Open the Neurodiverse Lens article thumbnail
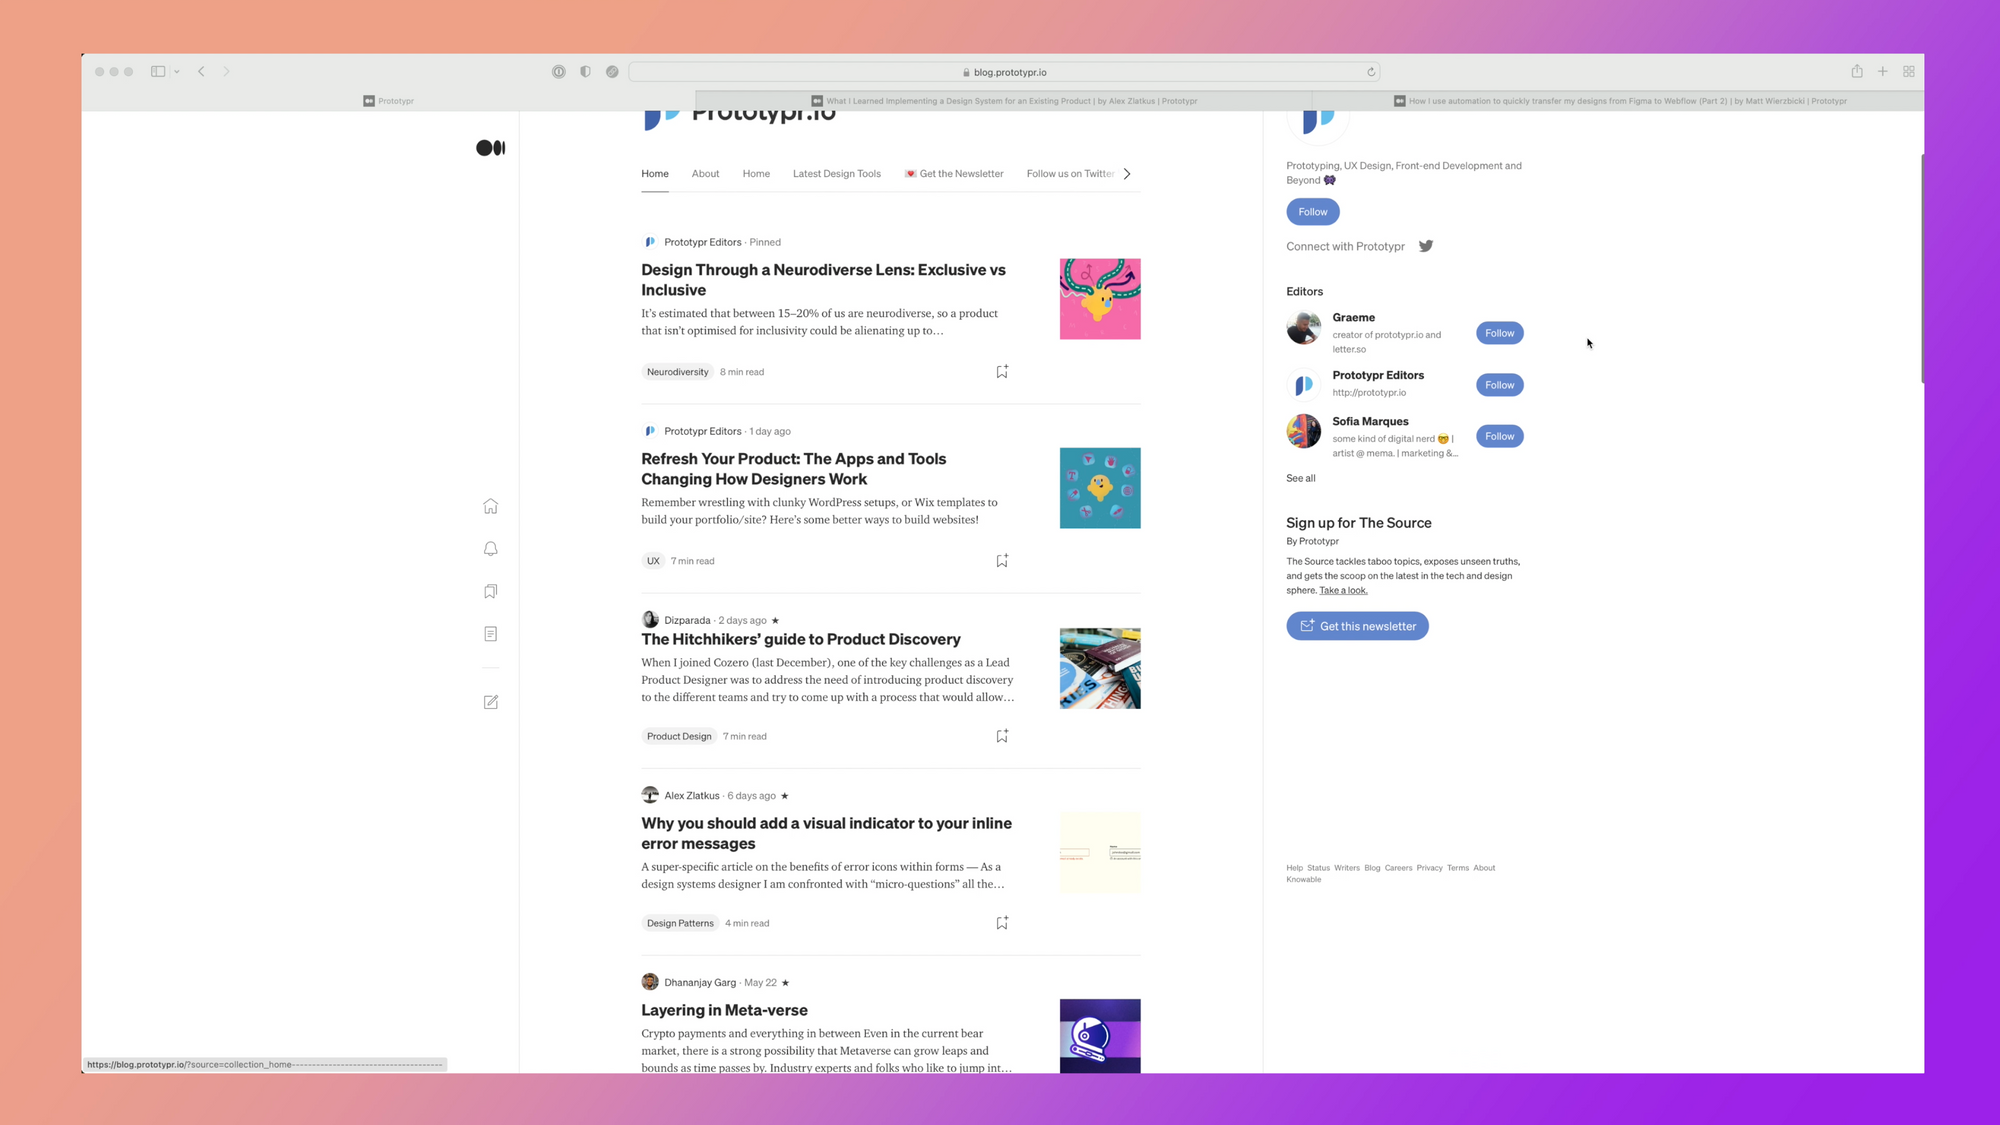Screen dimensions: 2000x1125 click(x=1100, y=299)
